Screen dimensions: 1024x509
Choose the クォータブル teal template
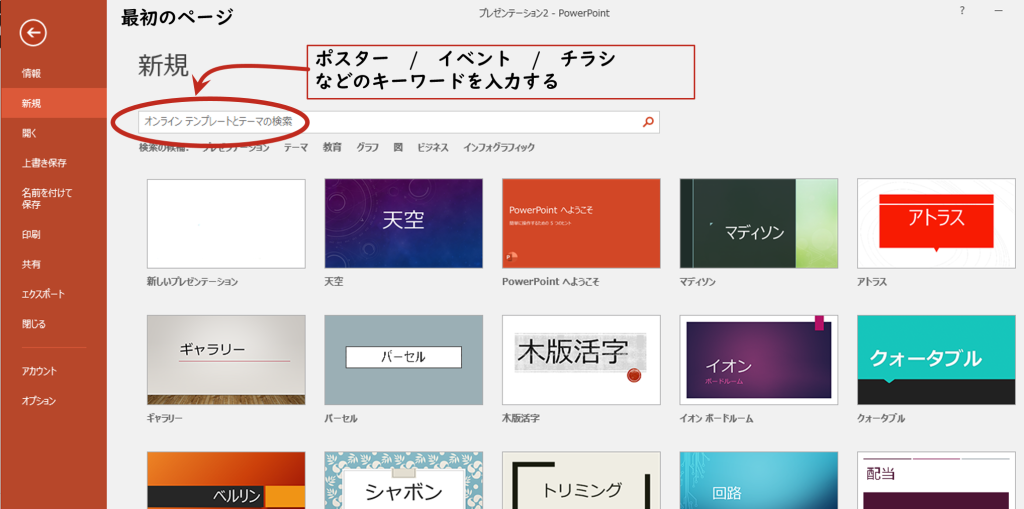[x=936, y=359]
